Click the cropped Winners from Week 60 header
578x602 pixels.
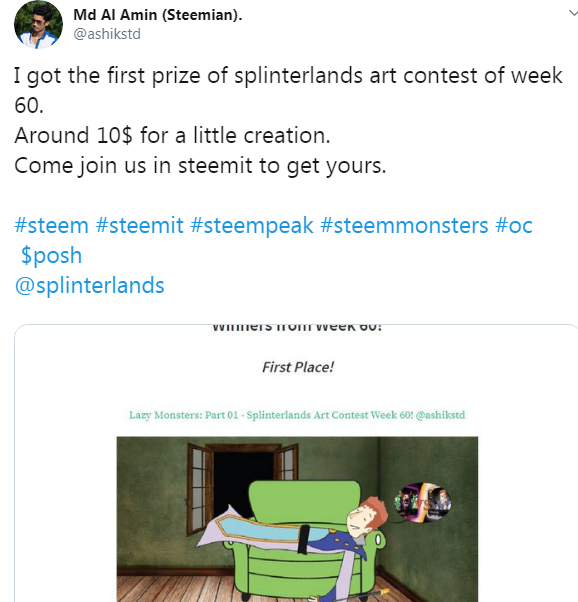point(297,327)
